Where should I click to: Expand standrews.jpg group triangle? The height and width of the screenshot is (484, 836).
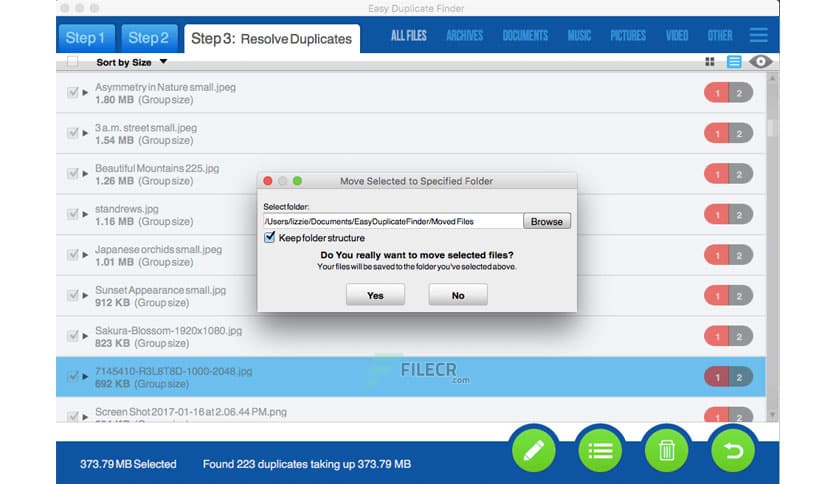[x=85, y=214]
